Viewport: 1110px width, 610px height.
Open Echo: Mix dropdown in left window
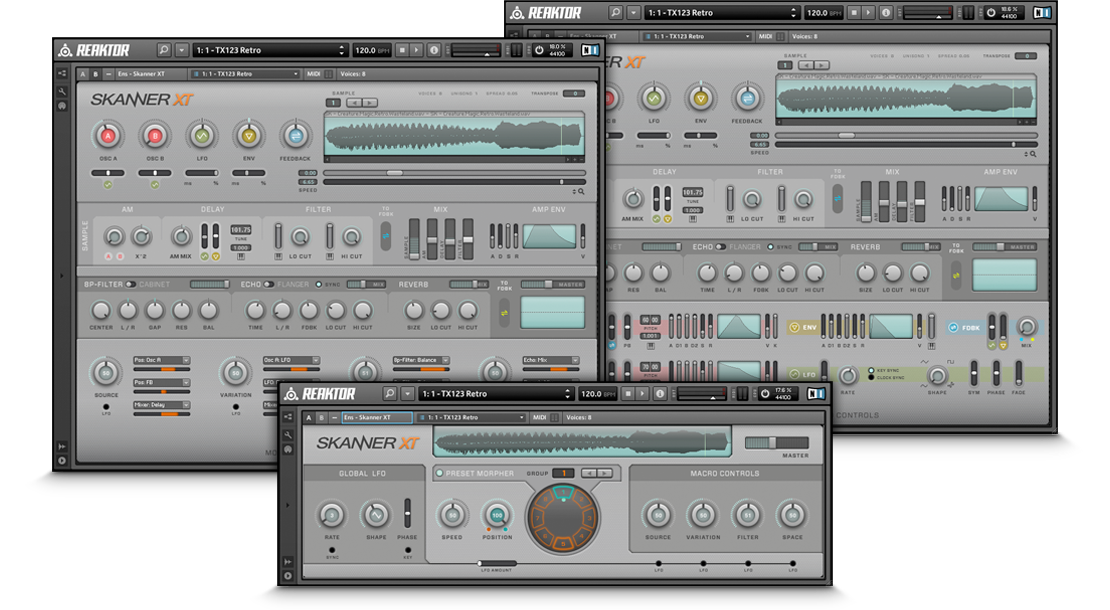pyautogui.click(x=551, y=360)
